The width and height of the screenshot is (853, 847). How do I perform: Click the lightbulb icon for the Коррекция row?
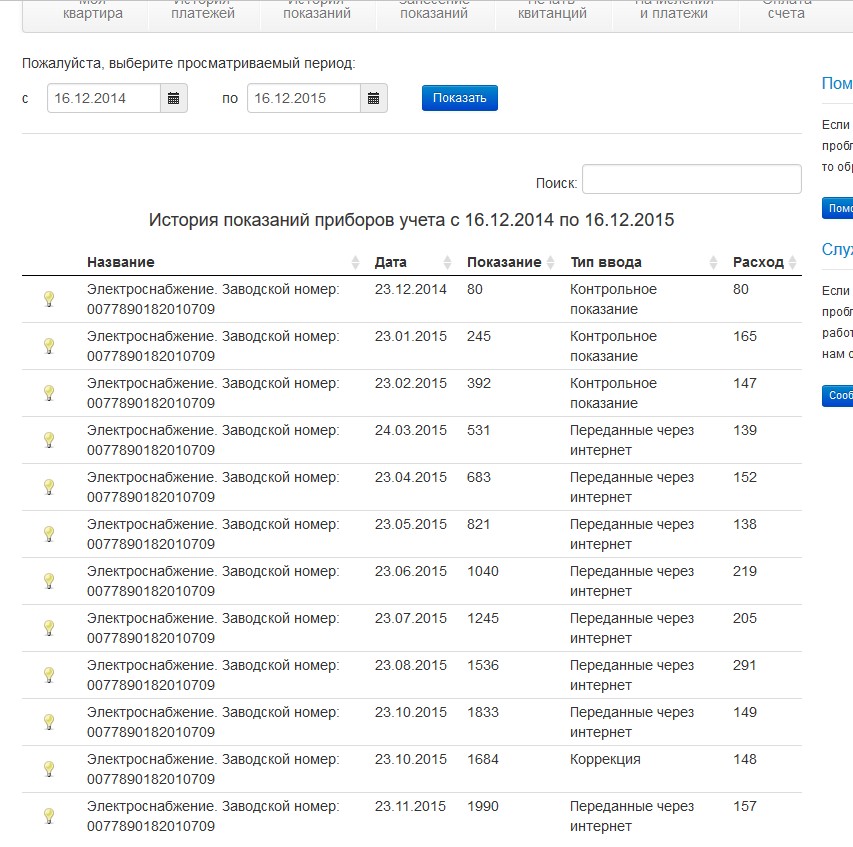48,769
